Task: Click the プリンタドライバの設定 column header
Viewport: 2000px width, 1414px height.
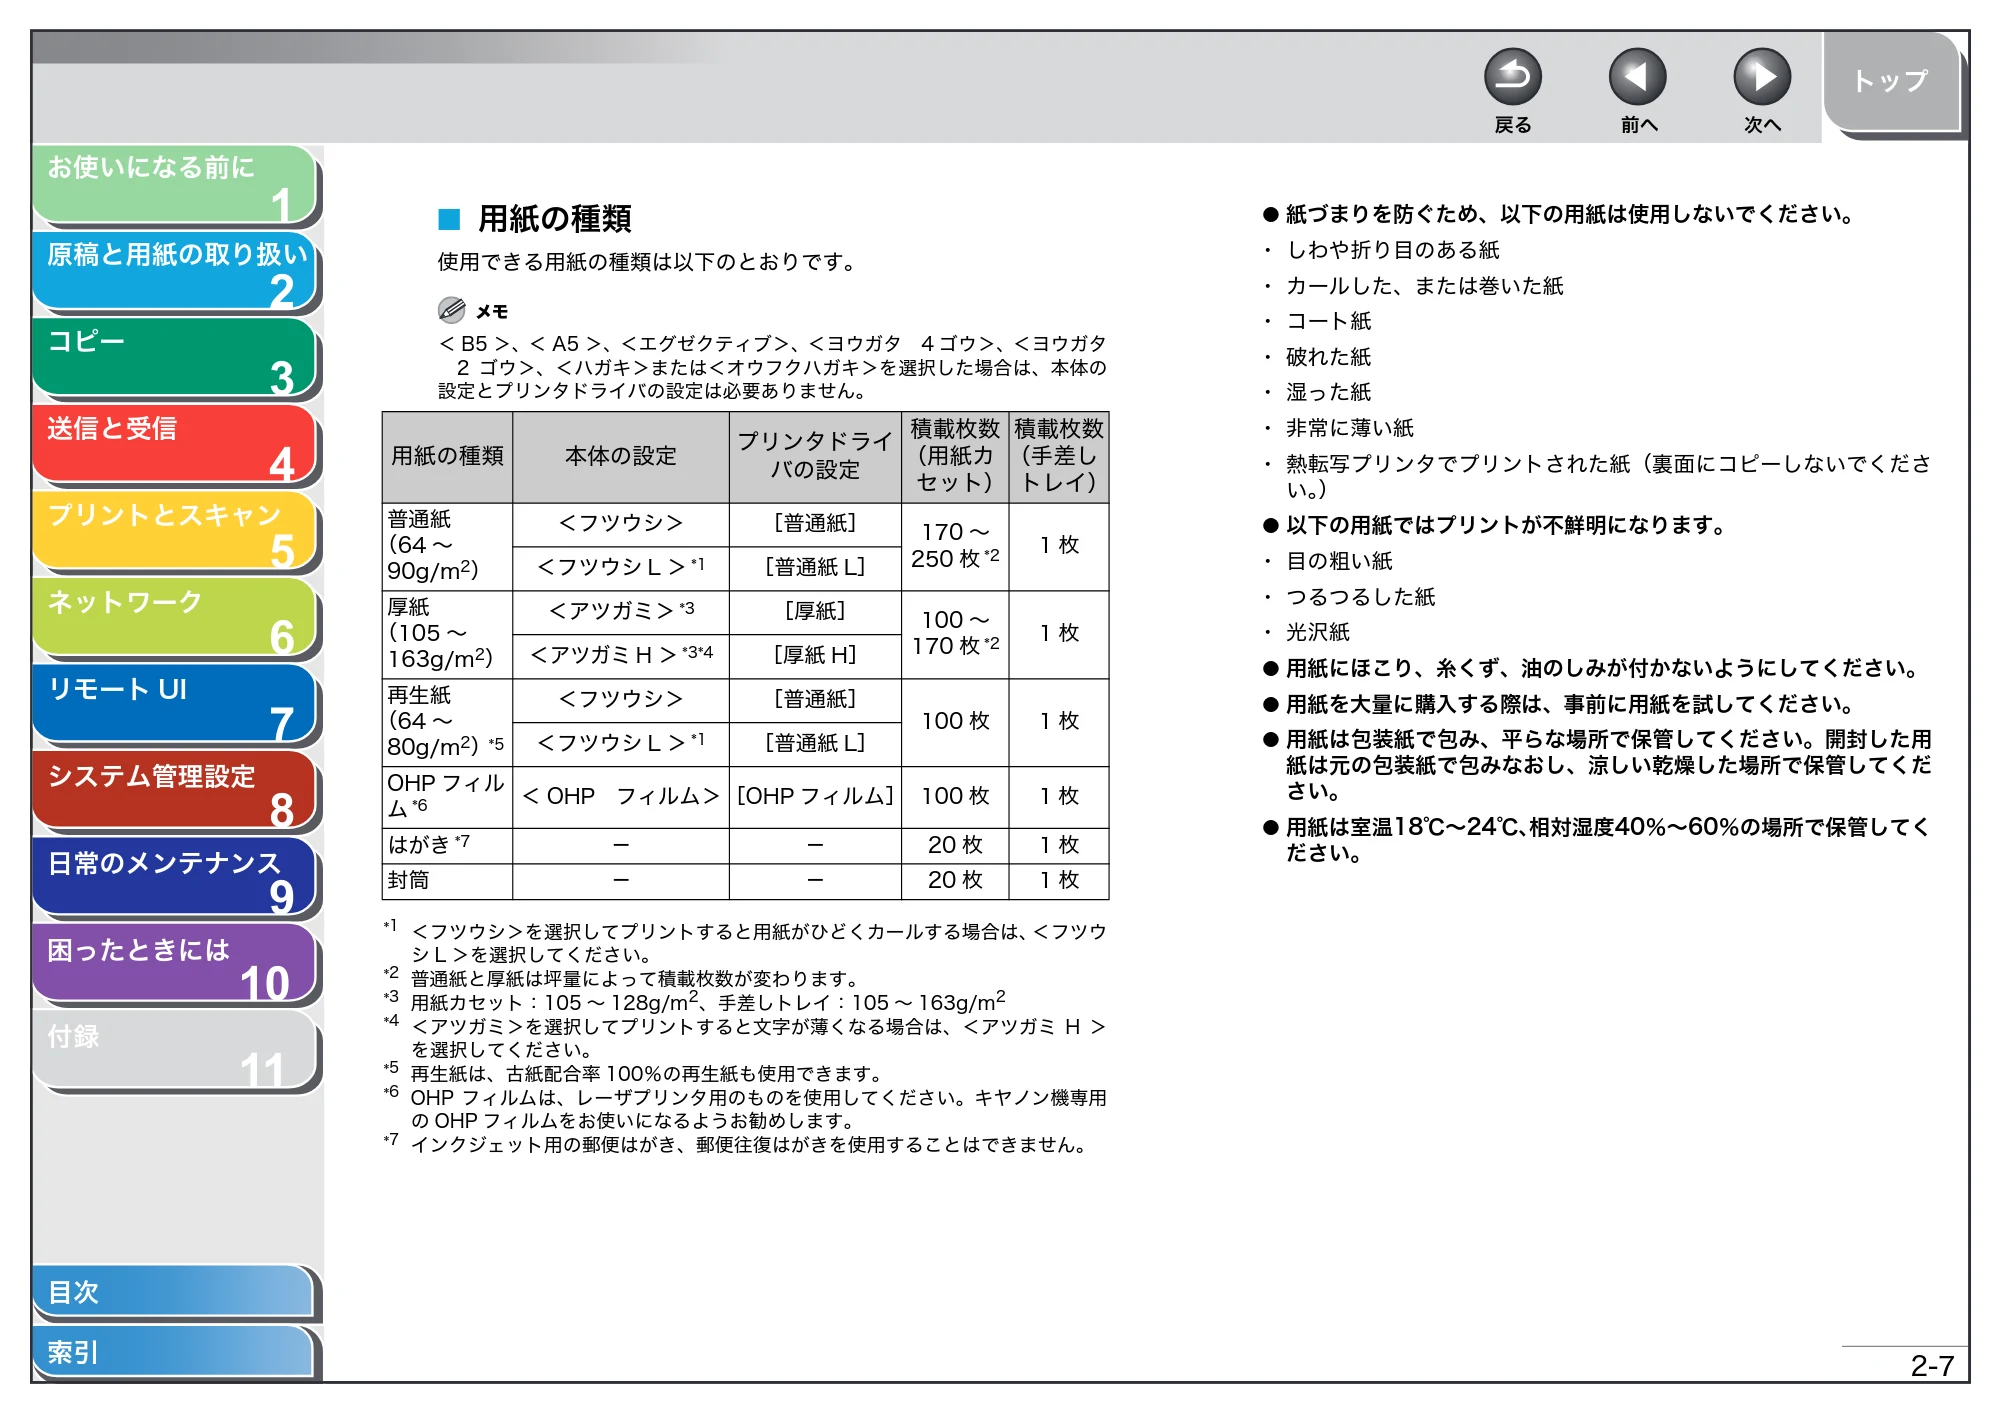Action: pos(815,456)
